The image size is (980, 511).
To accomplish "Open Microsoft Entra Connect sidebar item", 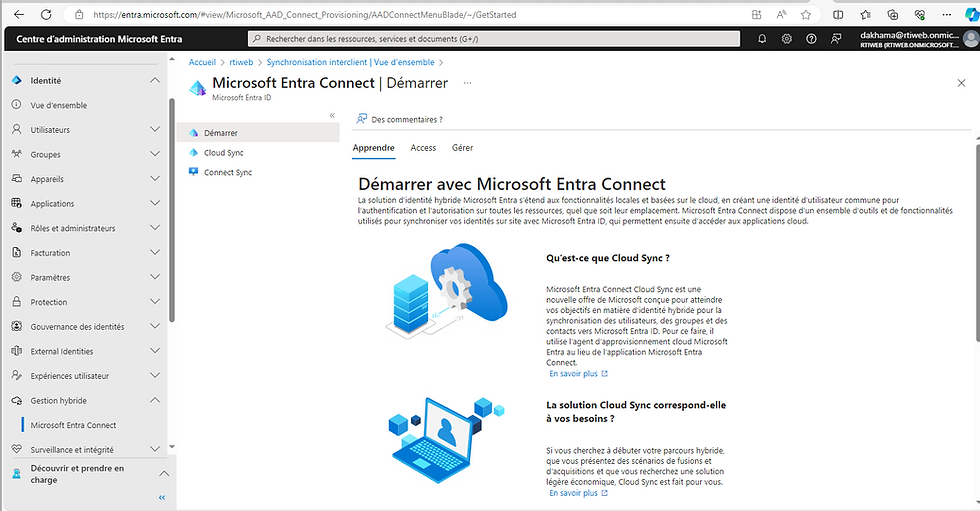I will click(x=73, y=425).
